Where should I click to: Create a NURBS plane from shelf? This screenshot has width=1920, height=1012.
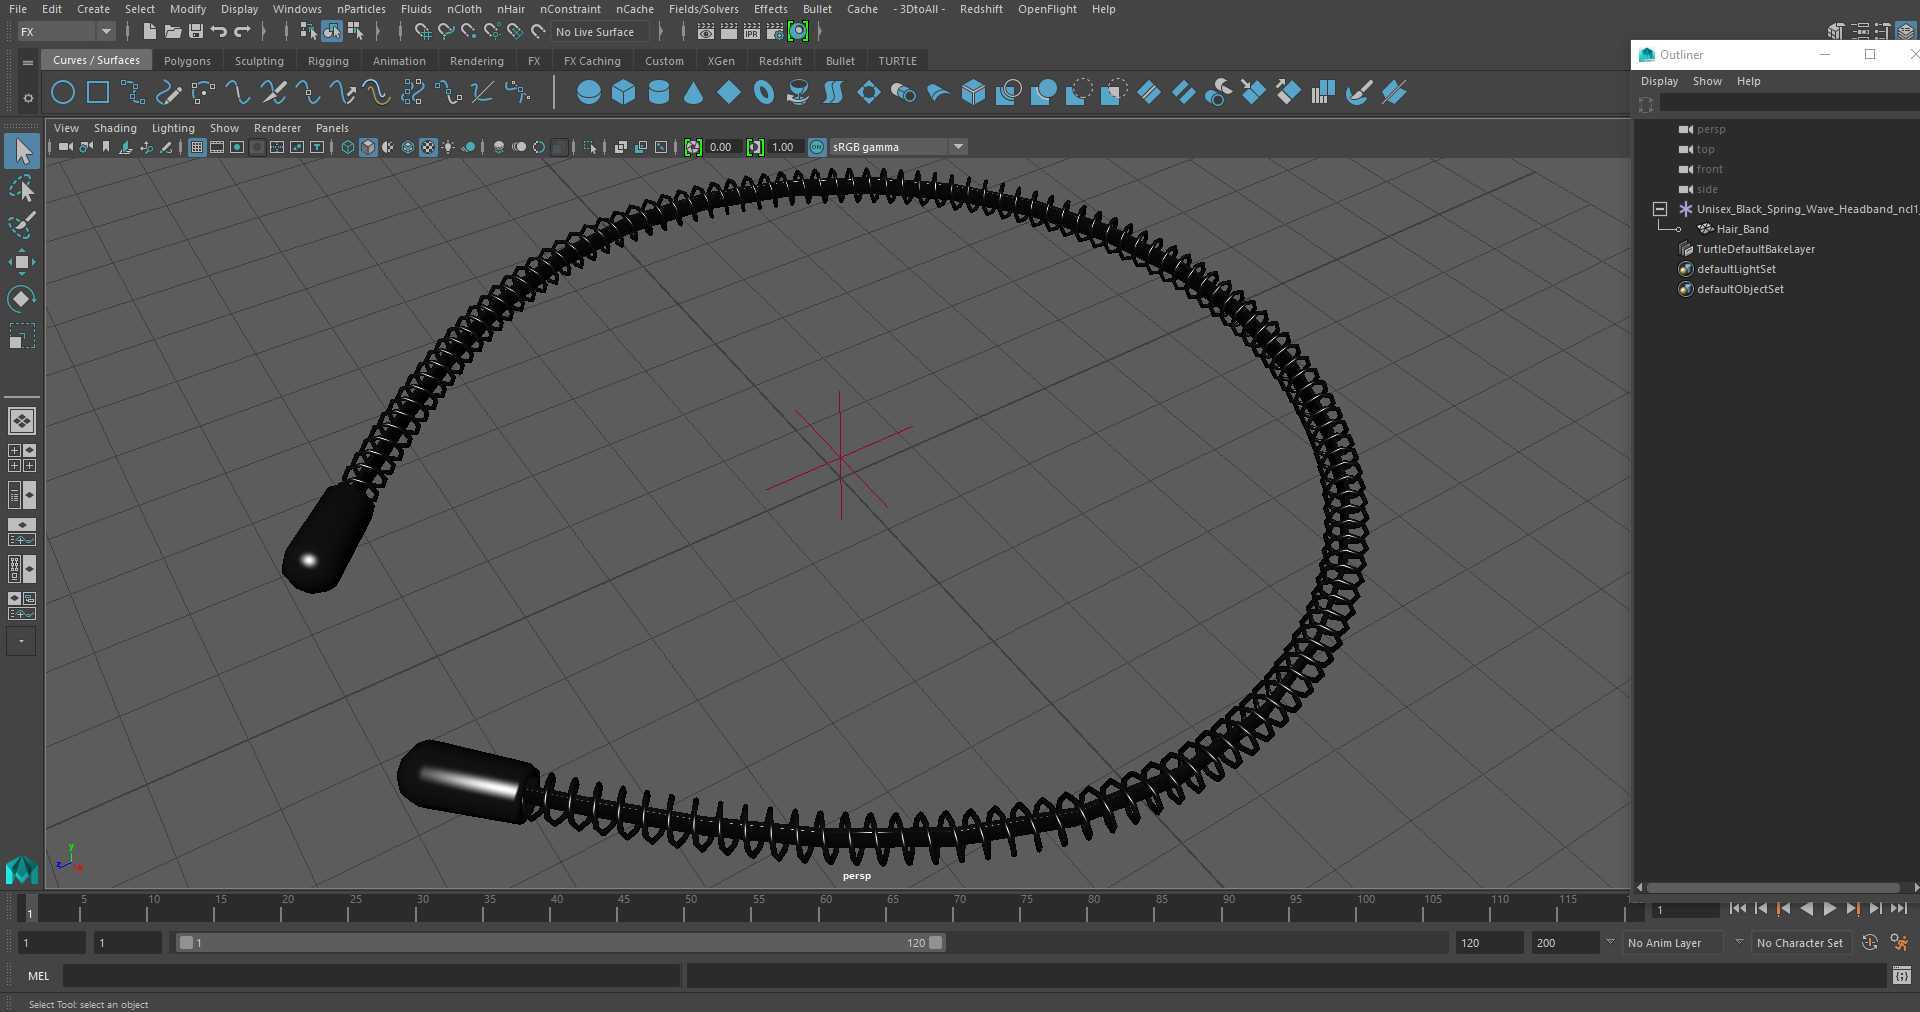(729, 93)
